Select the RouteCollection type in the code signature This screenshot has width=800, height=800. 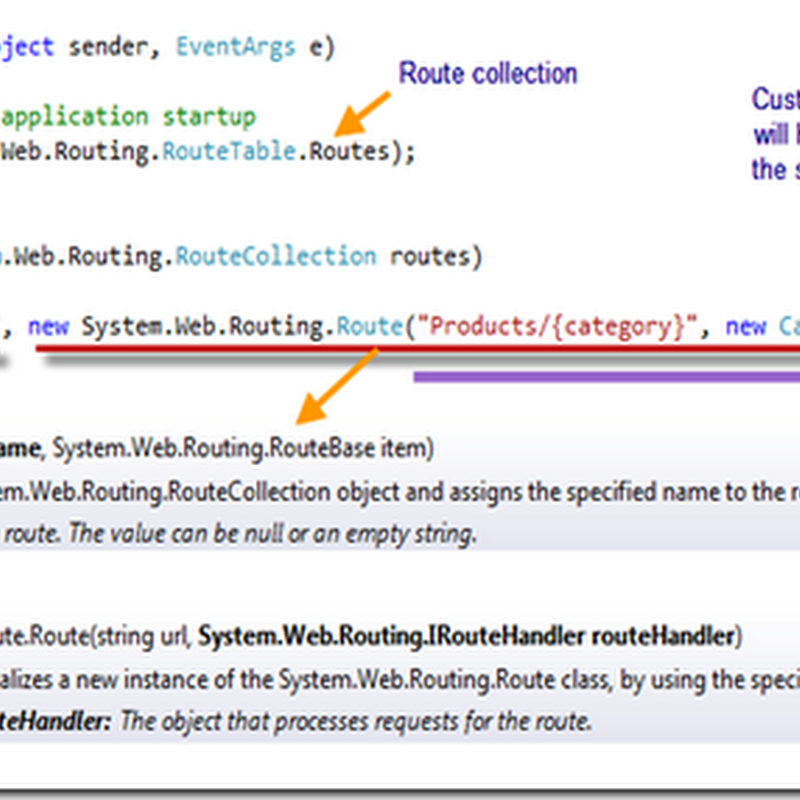[x=276, y=256]
